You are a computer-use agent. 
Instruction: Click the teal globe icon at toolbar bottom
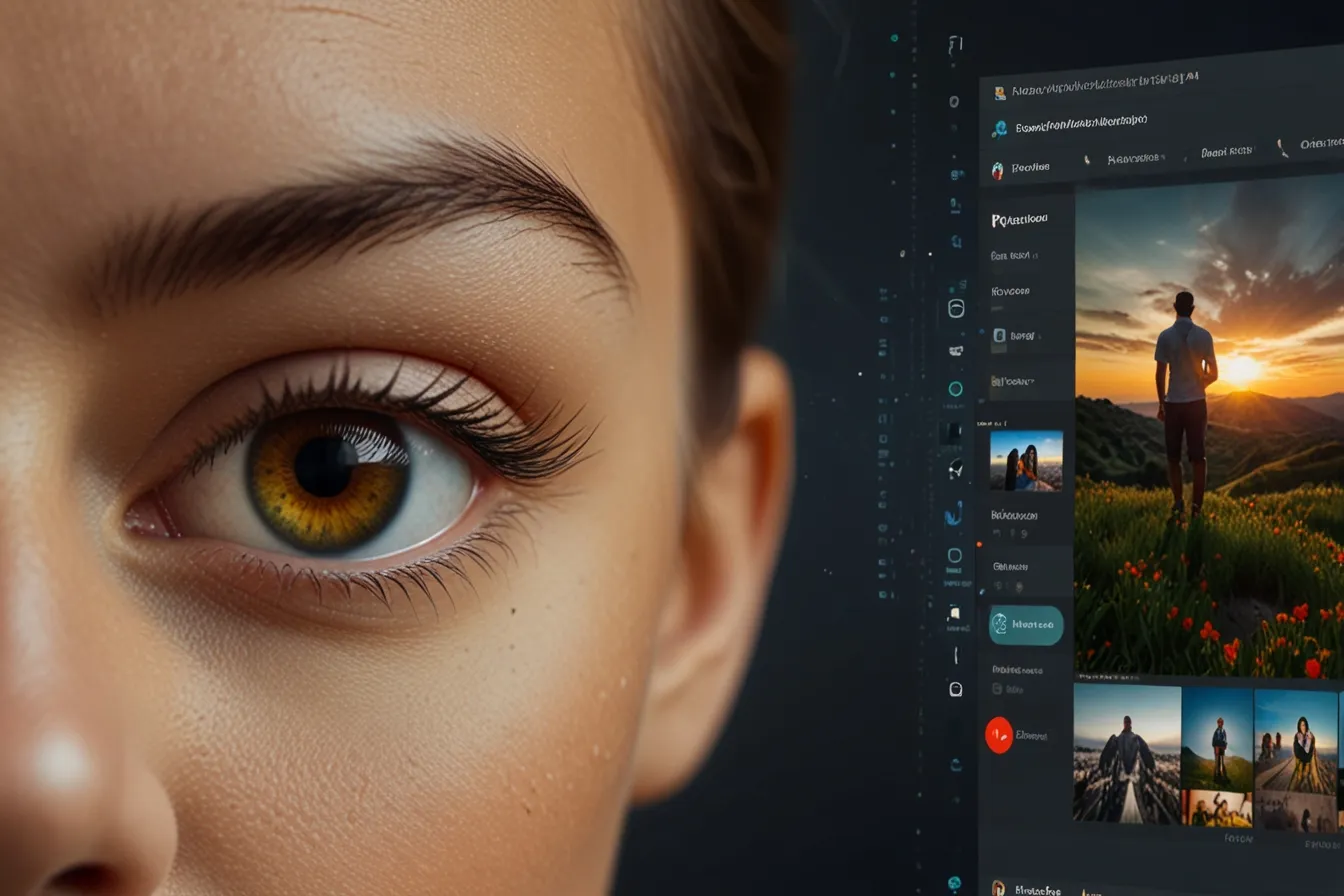click(x=954, y=883)
